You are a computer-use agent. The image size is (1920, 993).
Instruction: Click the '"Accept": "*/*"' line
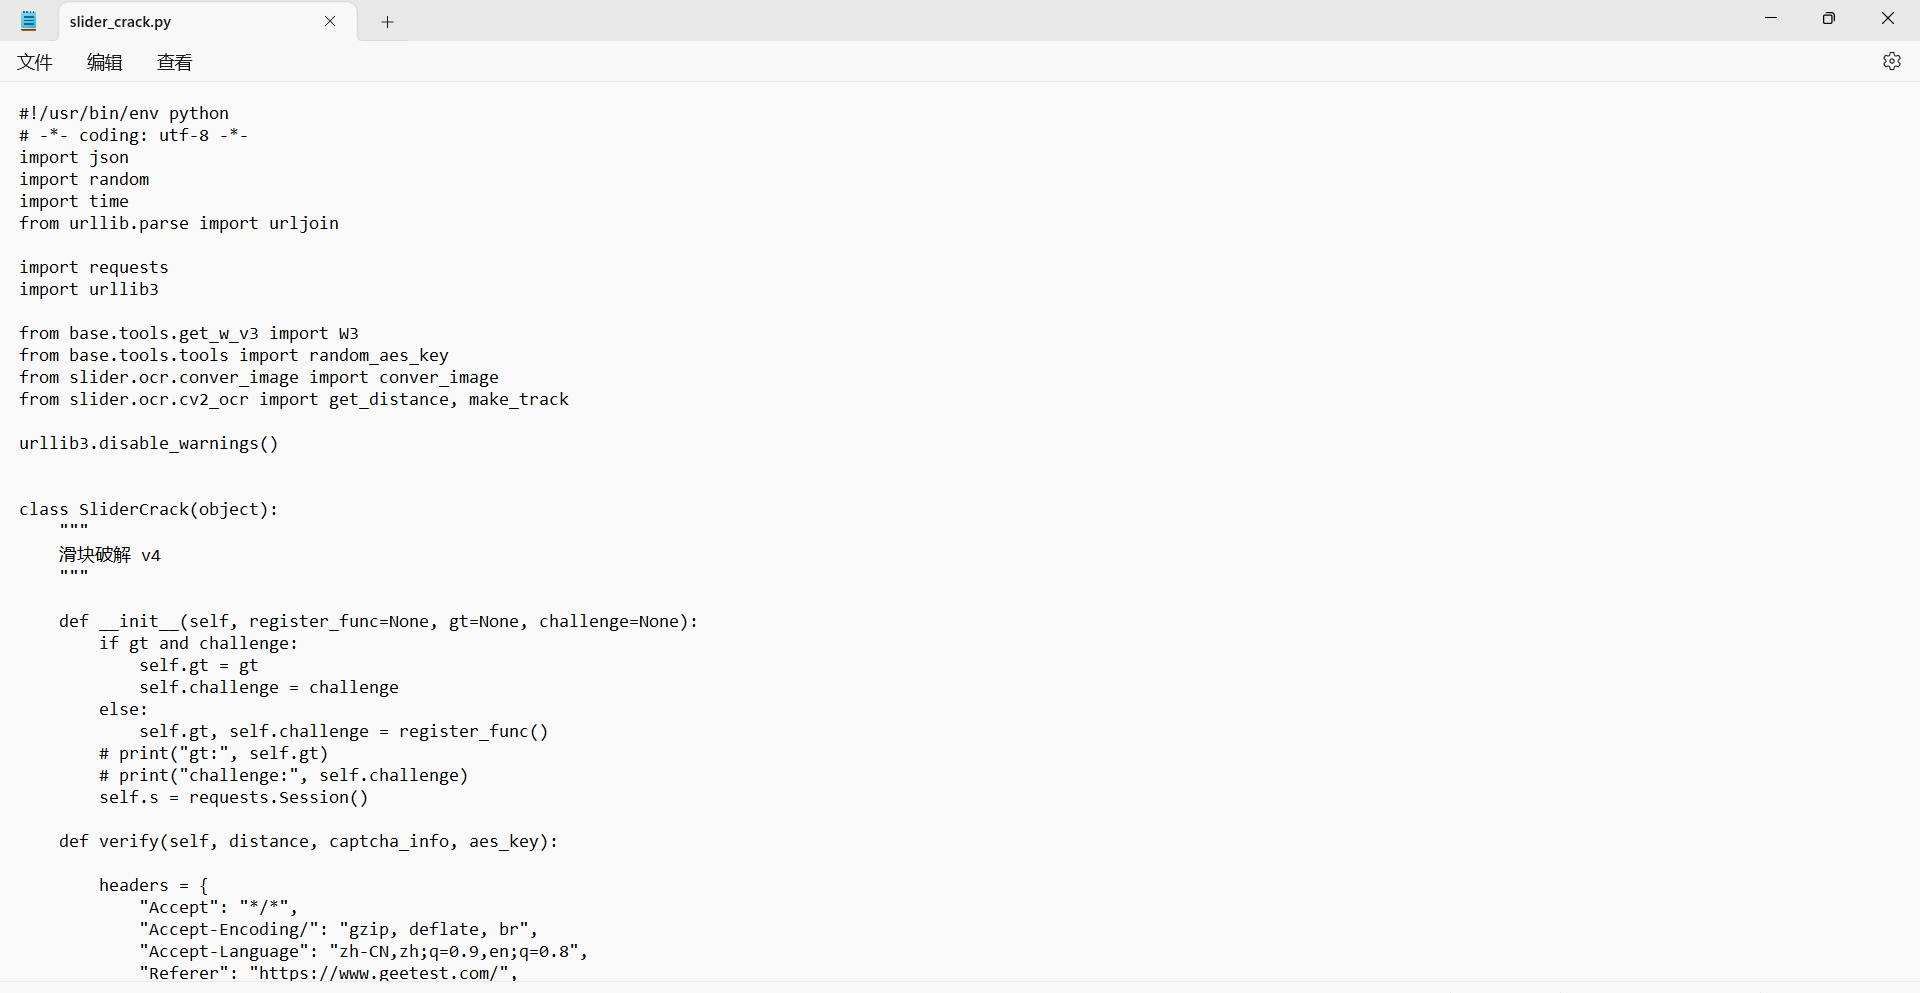click(219, 907)
